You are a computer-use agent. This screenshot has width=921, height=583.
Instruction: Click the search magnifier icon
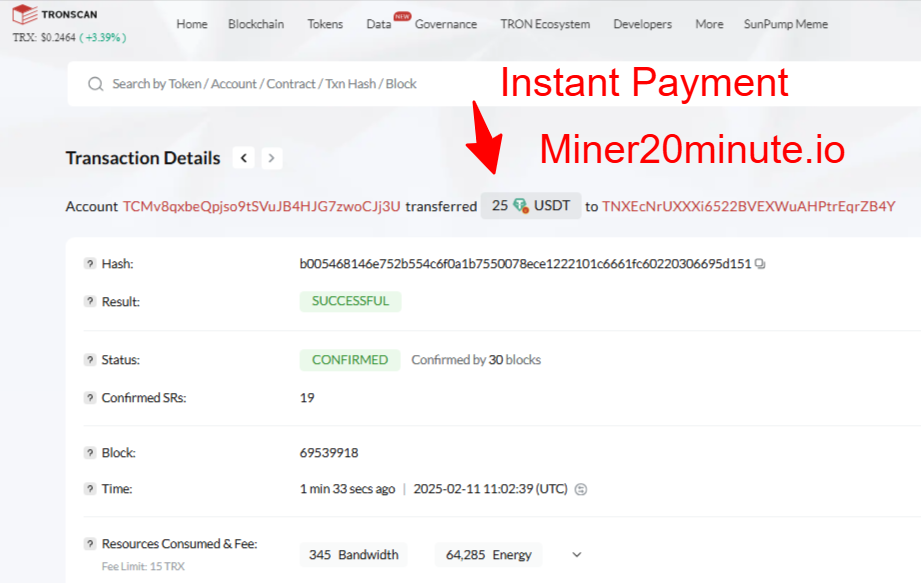coord(96,84)
